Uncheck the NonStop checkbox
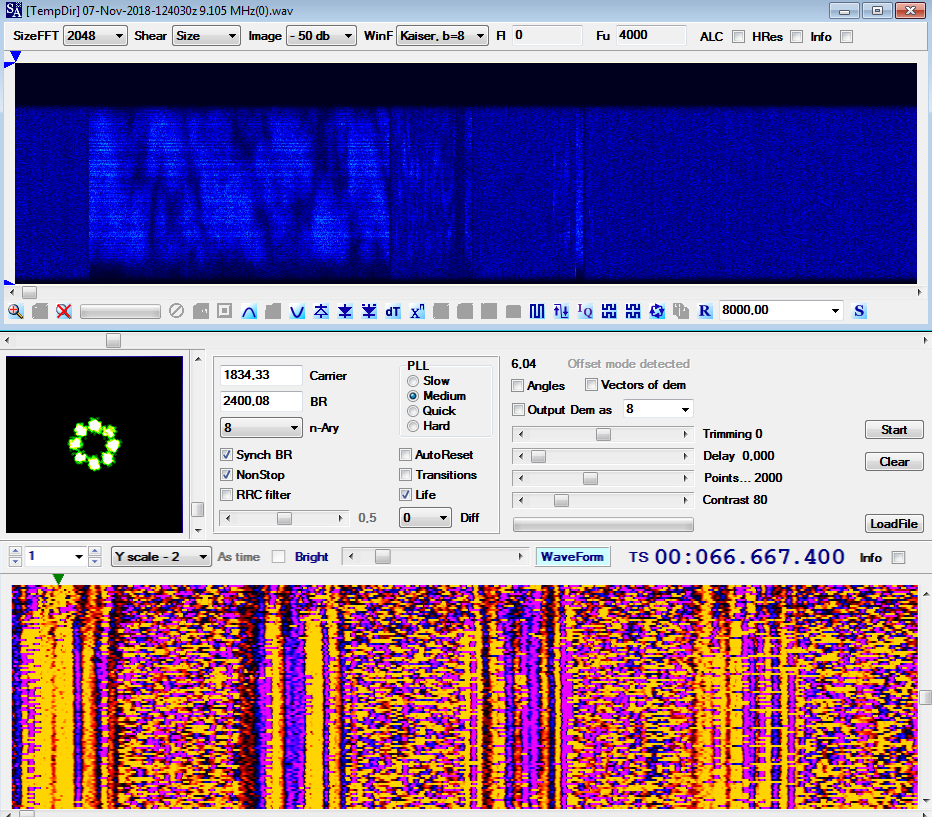 coord(226,475)
